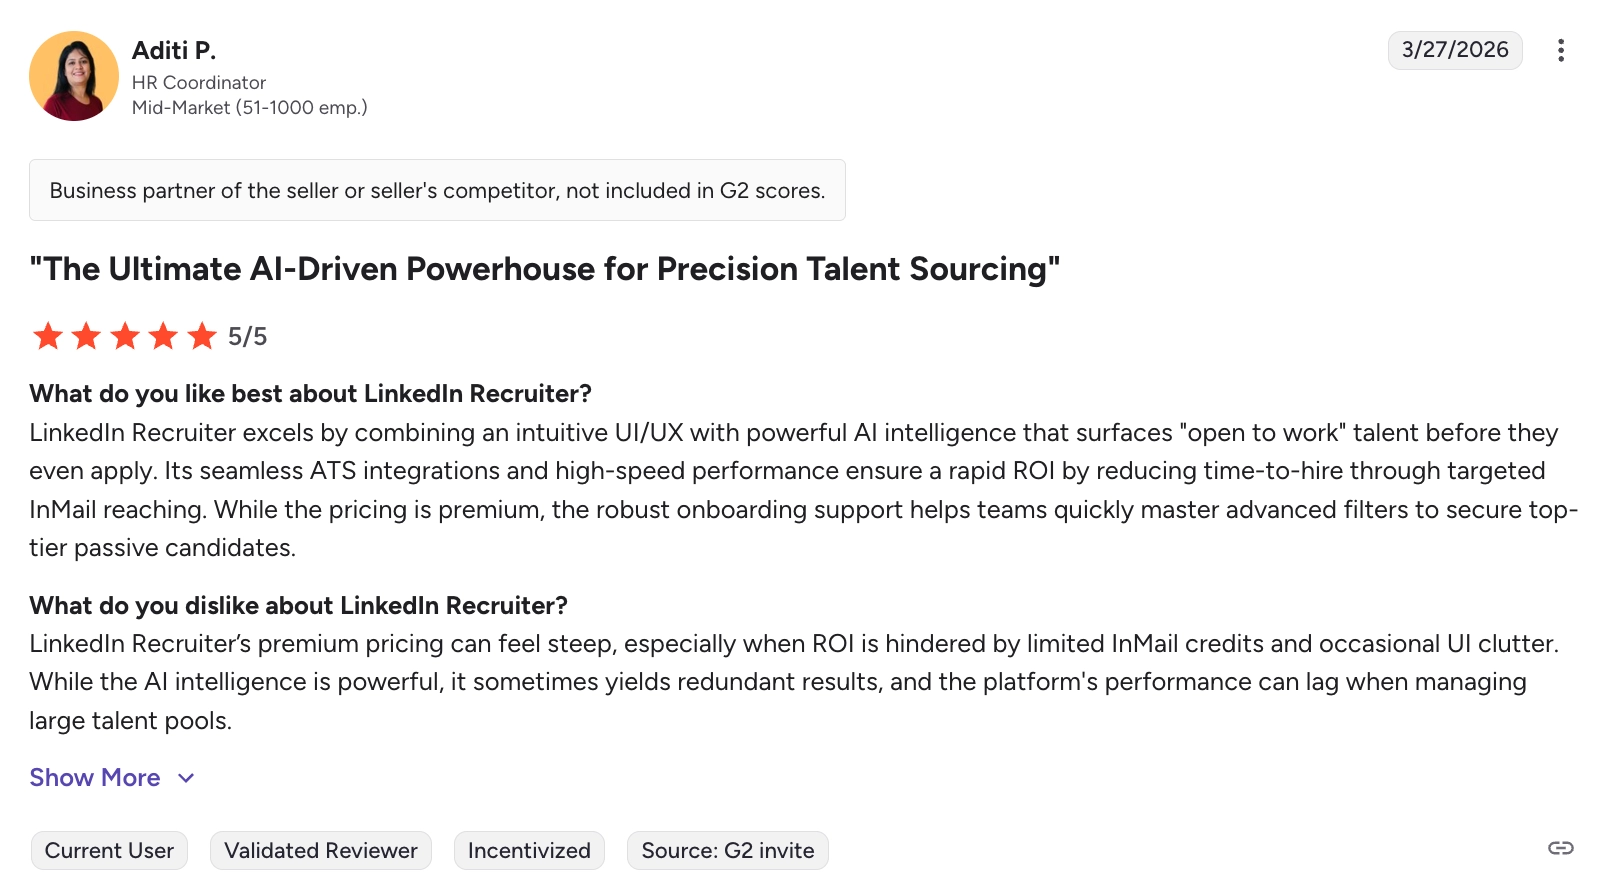Screen dimensions: 1610x892
Task: Click the second rating star
Action: pyautogui.click(x=87, y=336)
